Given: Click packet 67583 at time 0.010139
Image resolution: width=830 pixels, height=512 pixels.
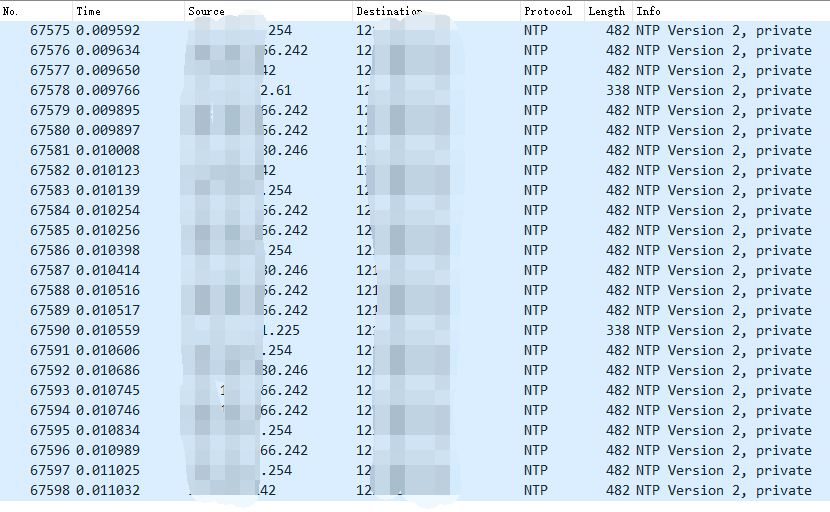Looking at the screenshot, I should tap(108, 191).
